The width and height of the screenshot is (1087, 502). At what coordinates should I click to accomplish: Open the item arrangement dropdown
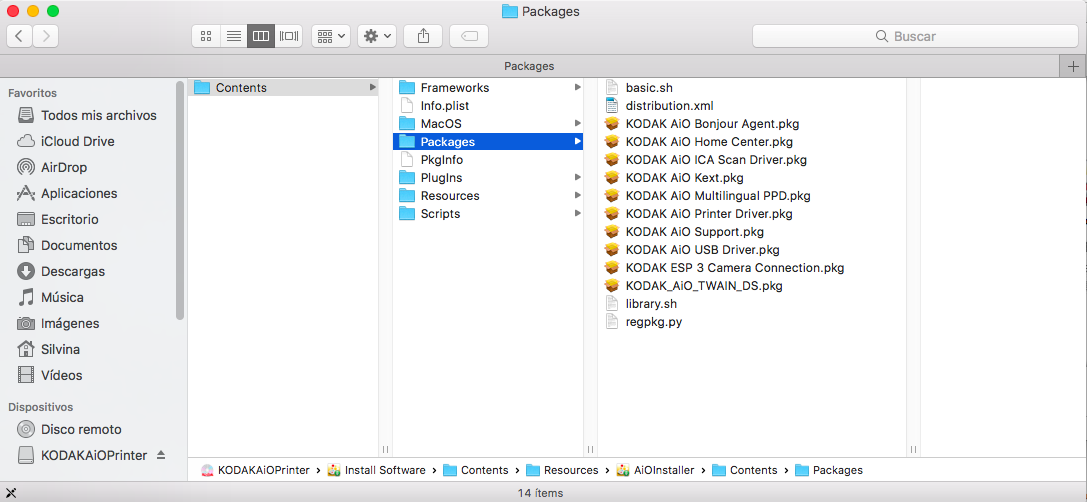pos(331,36)
